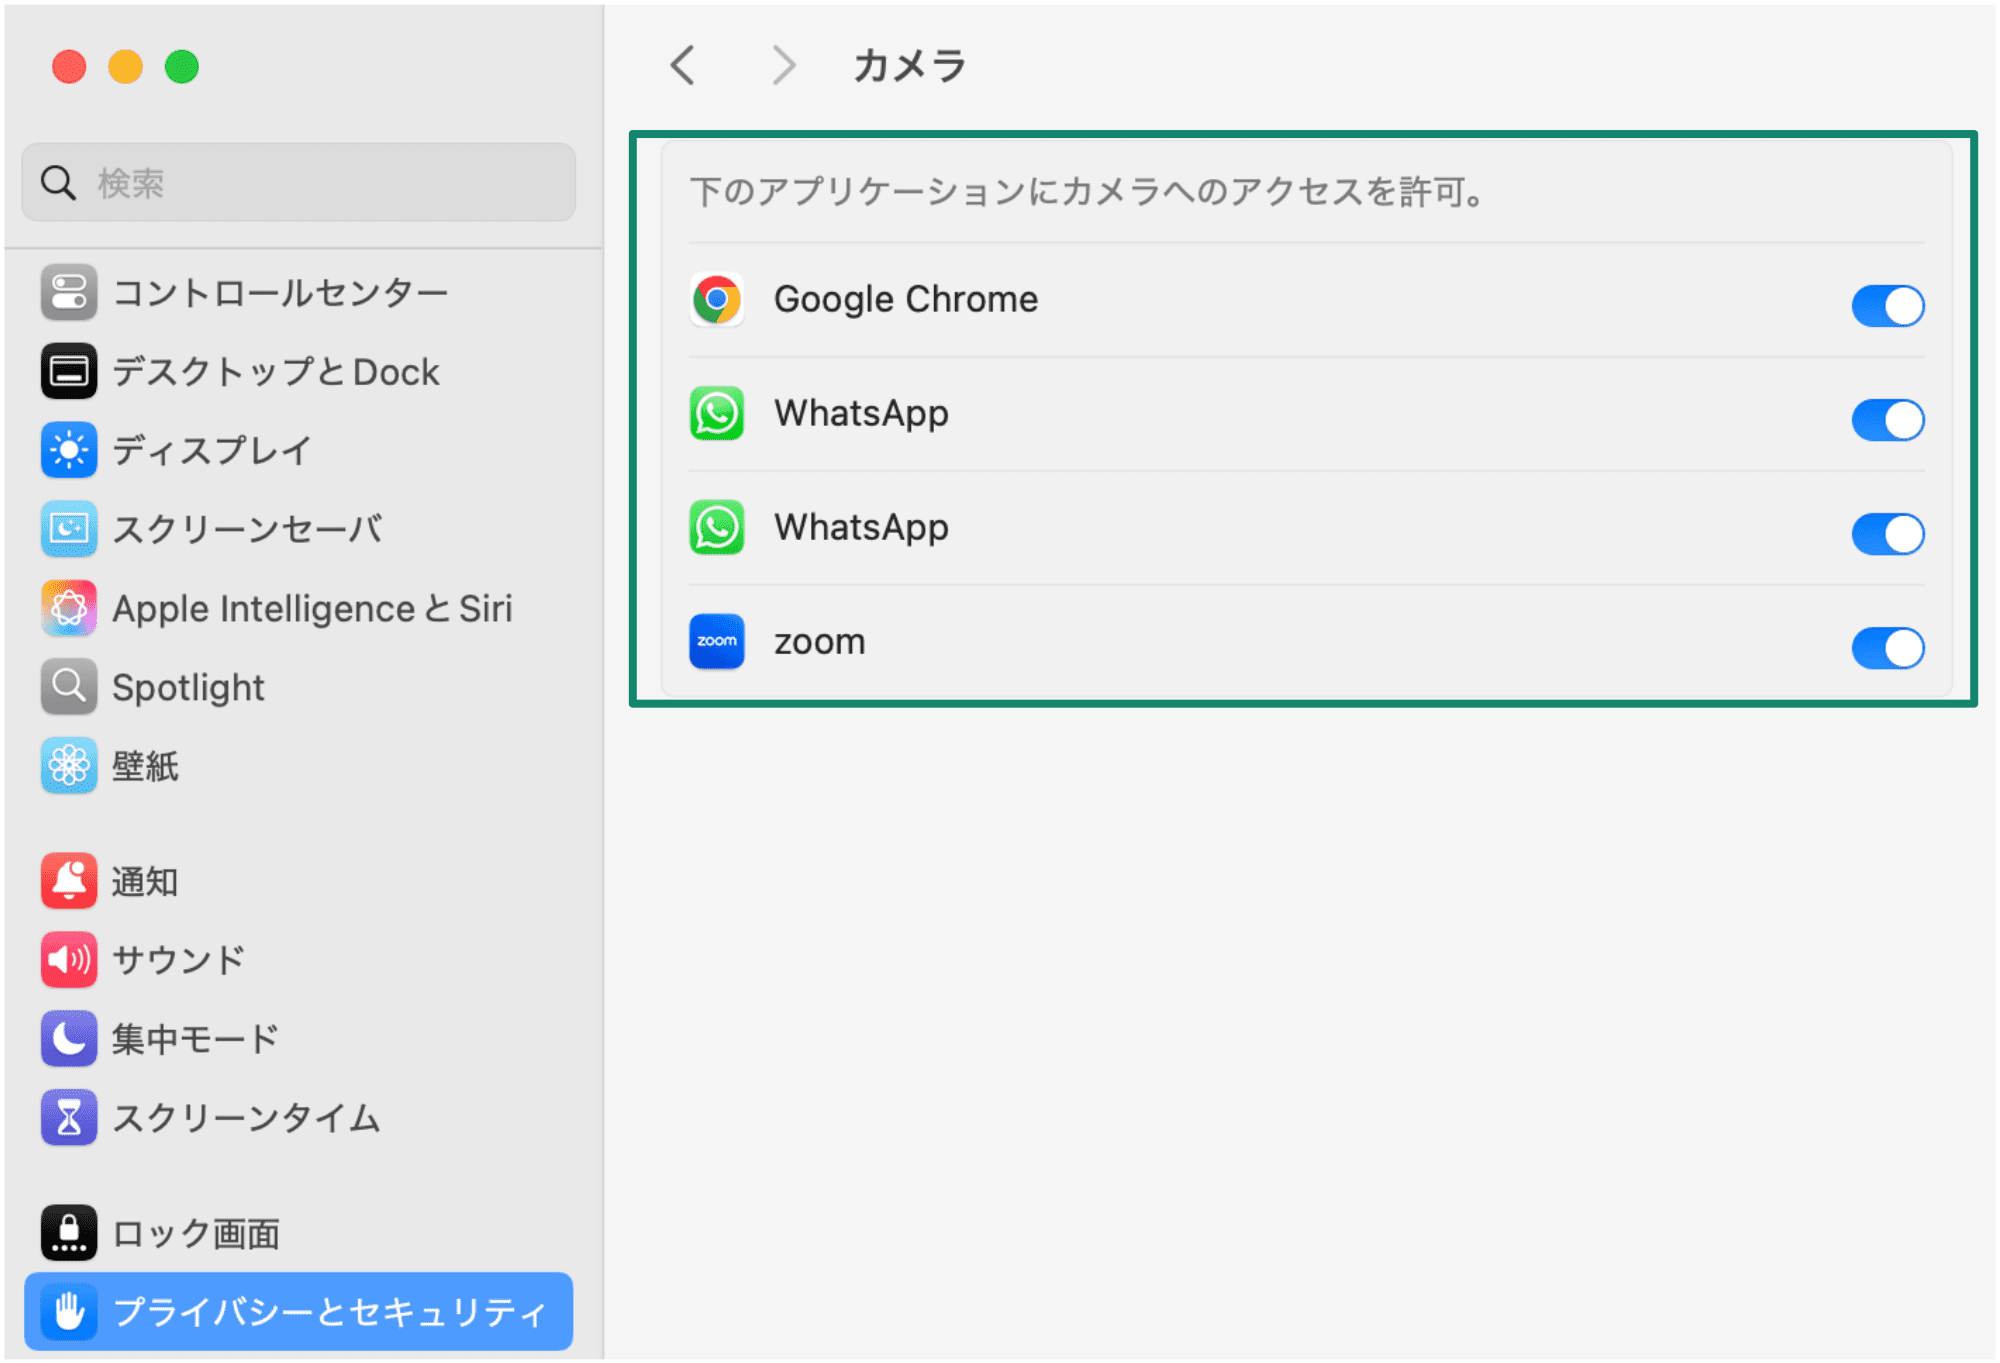2000x1363 pixels.
Task: Open the Sound speaker icon
Action: tap(68, 960)
